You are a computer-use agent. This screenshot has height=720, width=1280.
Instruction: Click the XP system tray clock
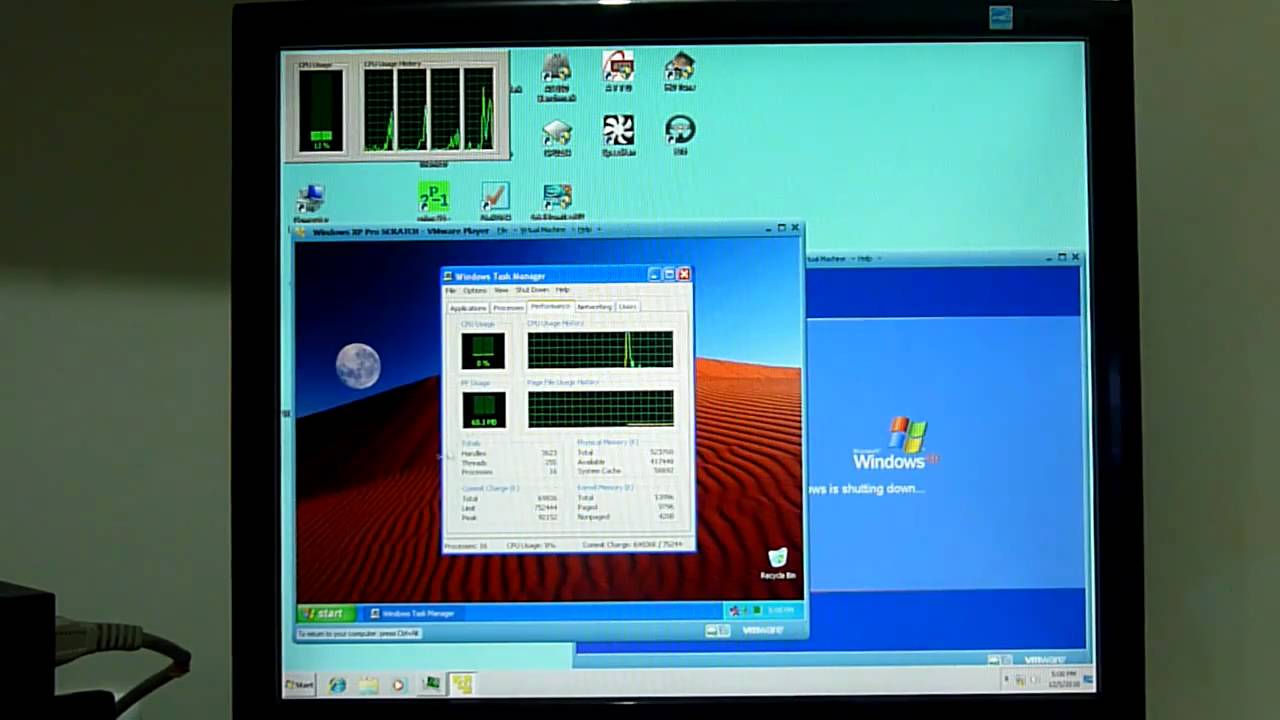[x=782, y=610]
